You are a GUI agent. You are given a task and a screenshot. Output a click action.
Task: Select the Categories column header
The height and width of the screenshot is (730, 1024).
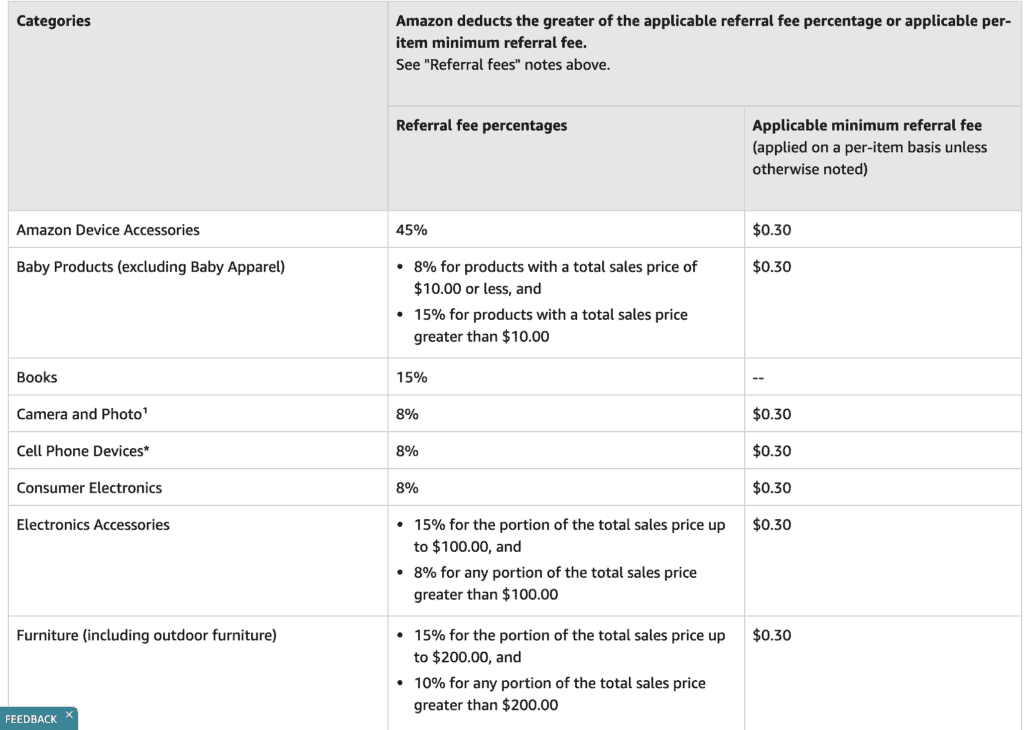click(x=53, y=20)
